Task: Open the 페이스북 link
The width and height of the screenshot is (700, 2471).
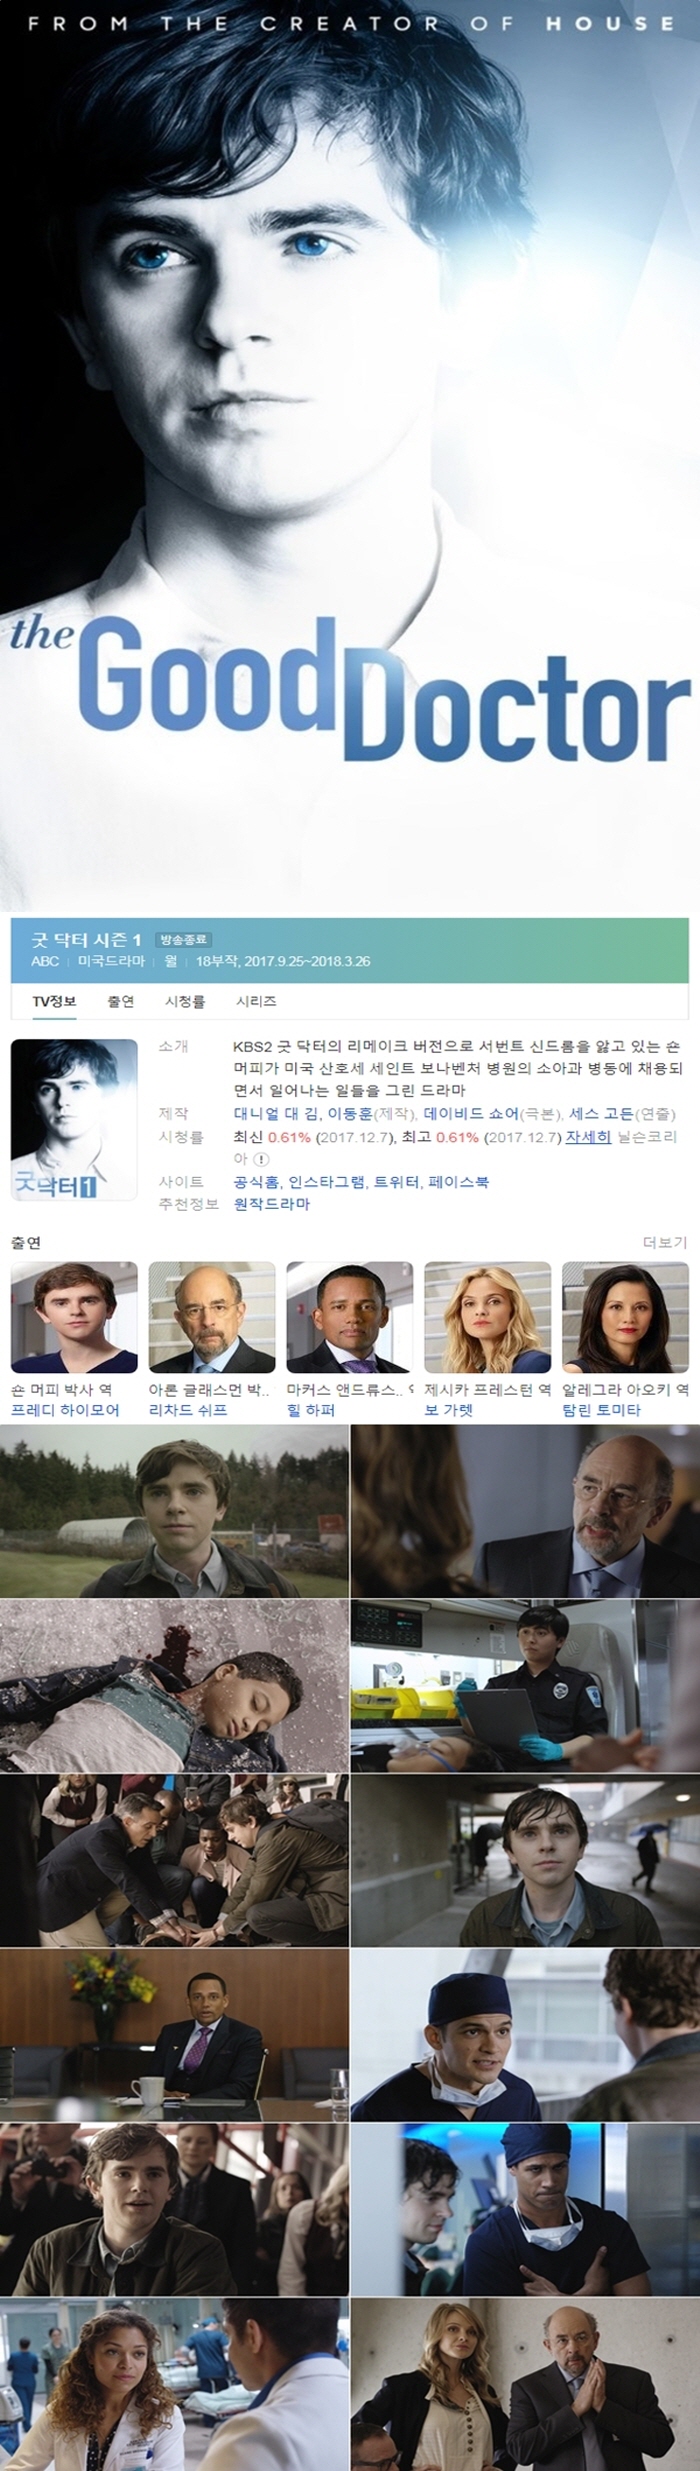Action: [x=458, y=1182]
